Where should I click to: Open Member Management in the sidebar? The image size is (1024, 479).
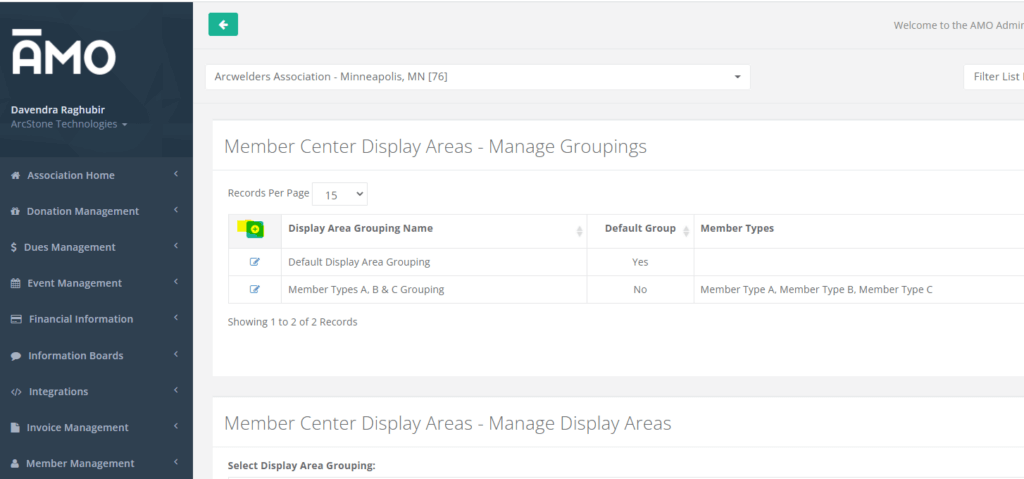pos(80,463)
